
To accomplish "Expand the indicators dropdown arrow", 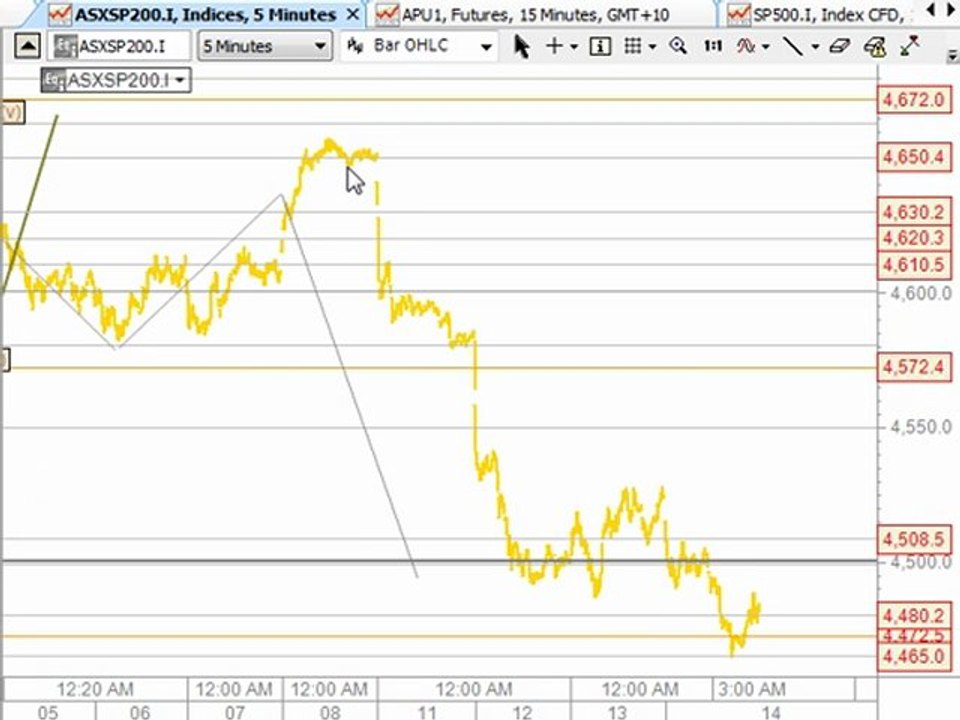I will coord(765,47).
